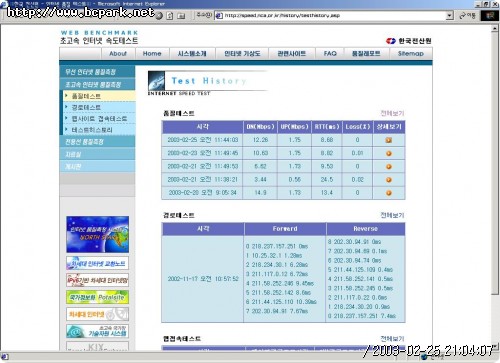Open the 기술지원 시스템 banner

tap(97, 331)
